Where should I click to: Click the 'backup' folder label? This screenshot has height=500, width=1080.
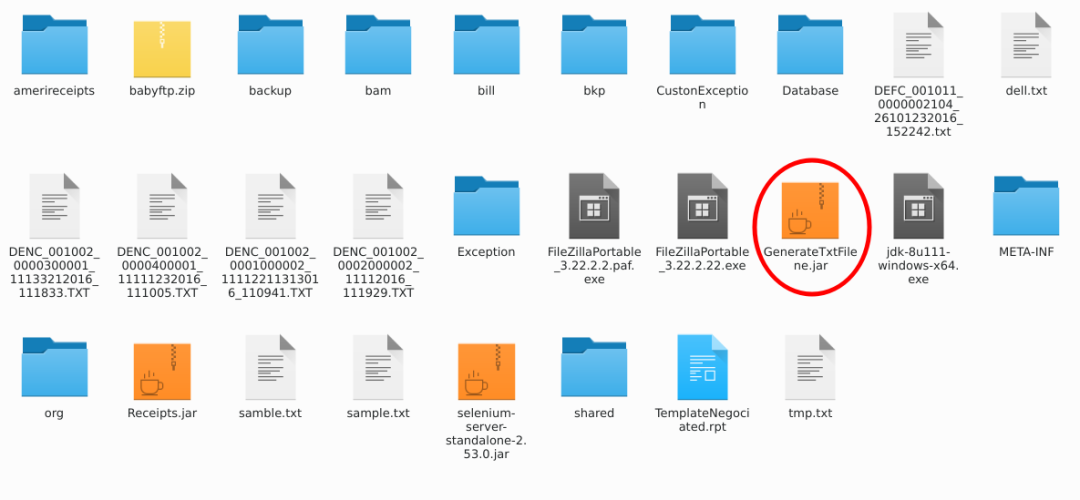pos(270,91)
